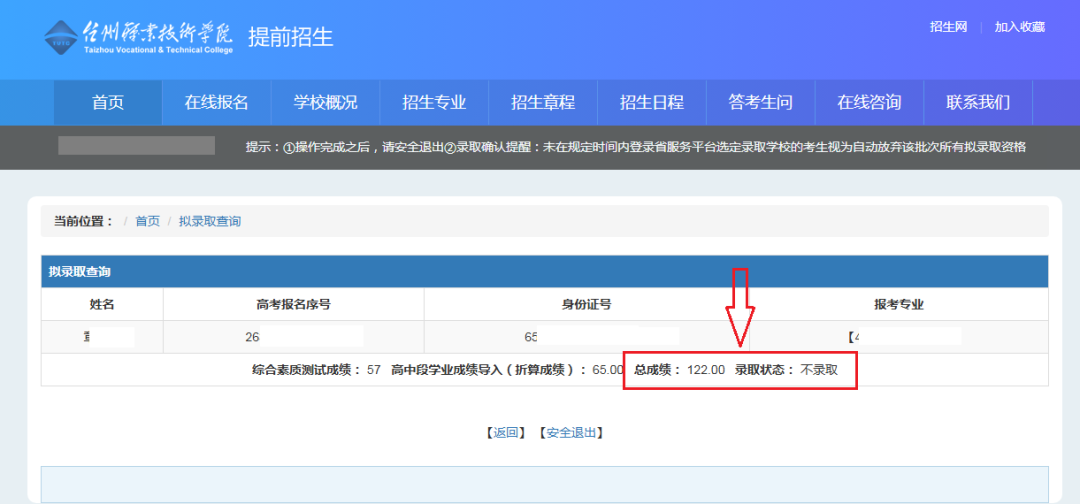Click the 高考报名序号 column header
Screen dimensions: 1080x504
pos(293,304)
